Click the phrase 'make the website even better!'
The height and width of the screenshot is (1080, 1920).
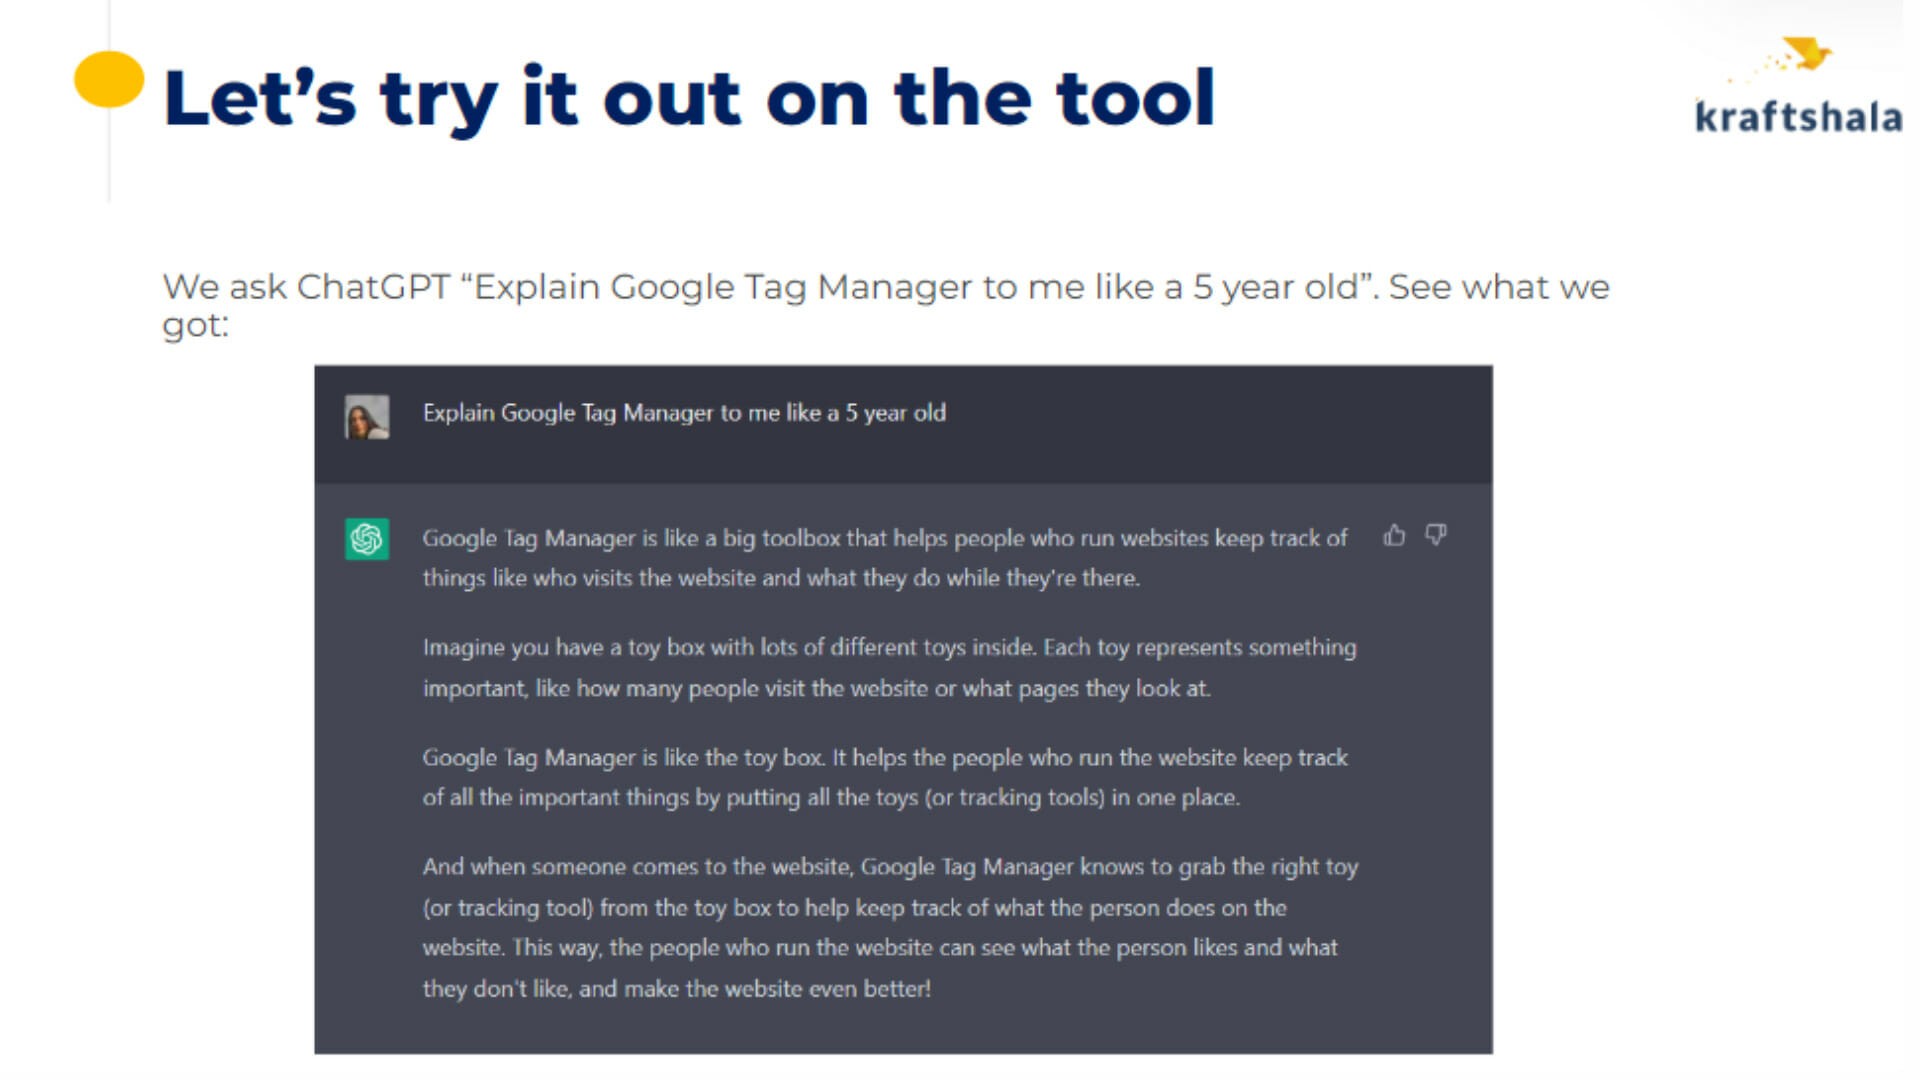click(x=777, y=989)
